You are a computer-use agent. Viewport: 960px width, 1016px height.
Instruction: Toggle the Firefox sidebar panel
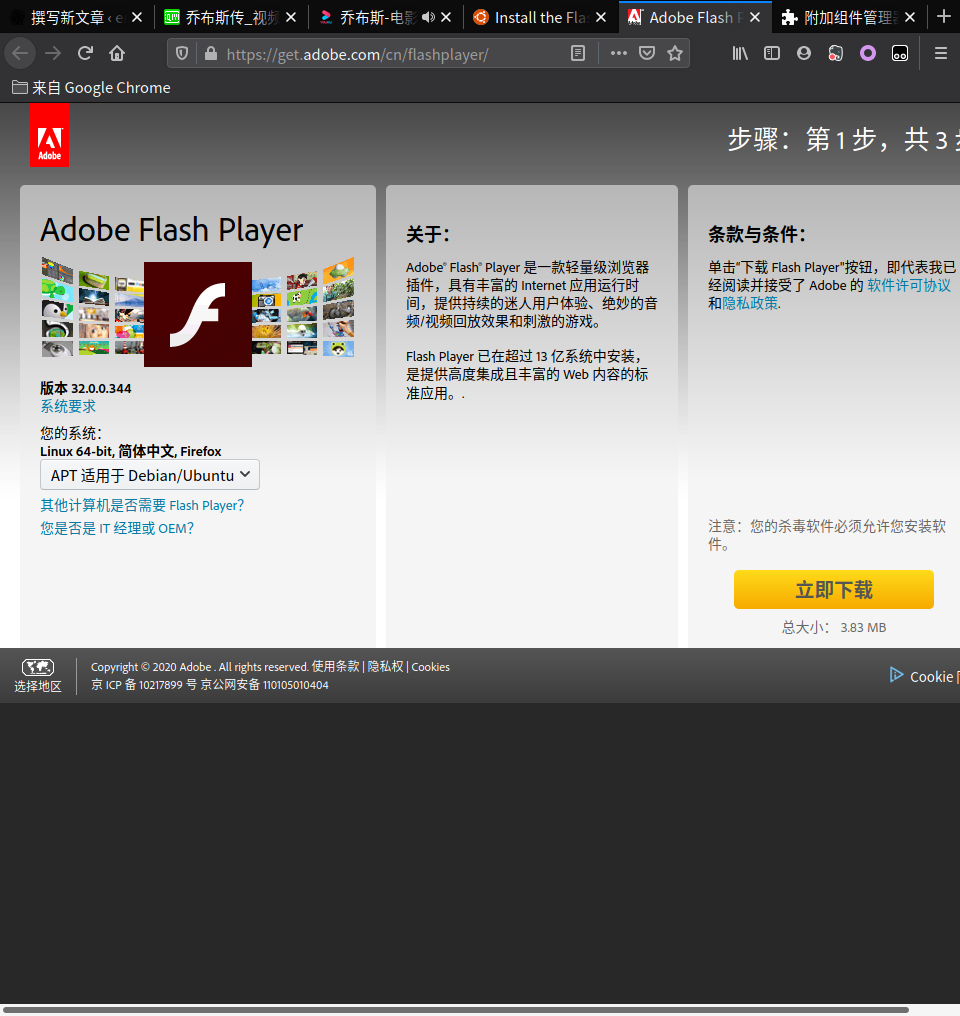(772, 53)
